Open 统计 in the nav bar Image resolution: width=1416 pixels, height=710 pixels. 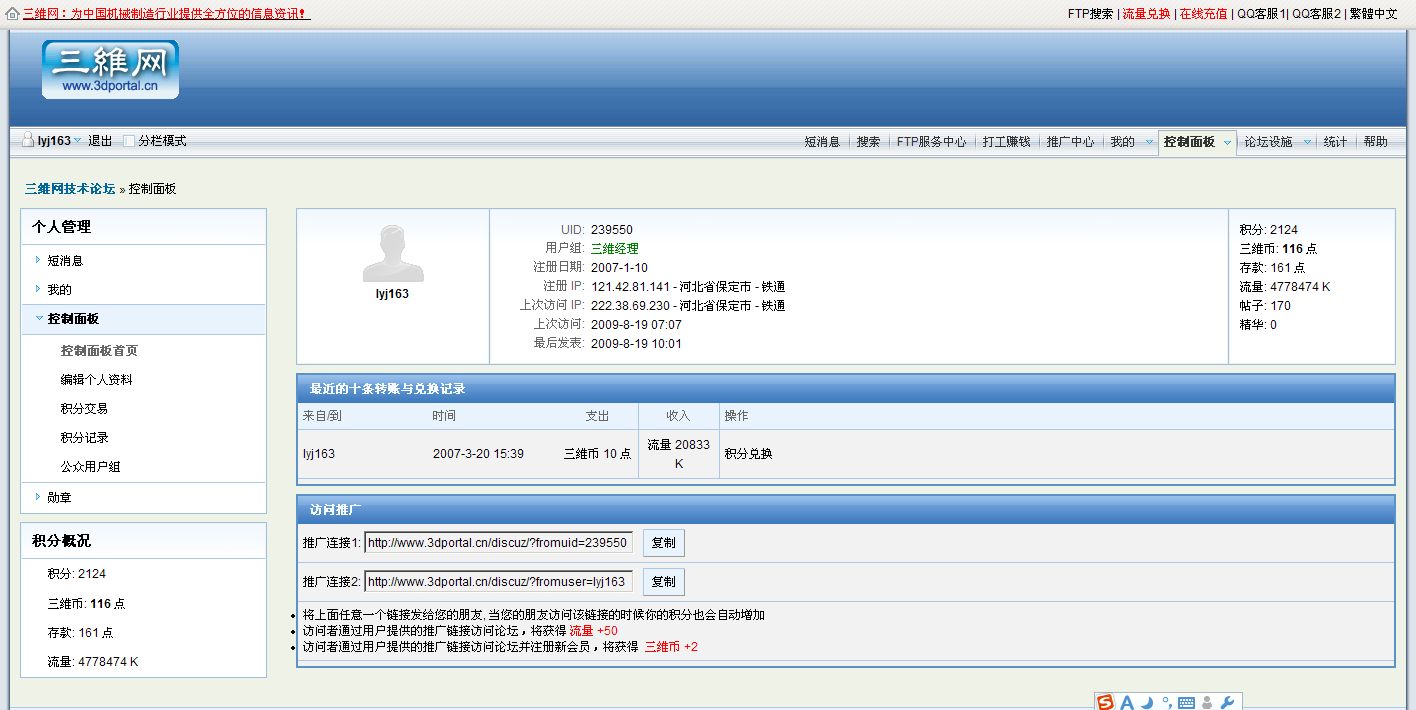point(1335,142)
